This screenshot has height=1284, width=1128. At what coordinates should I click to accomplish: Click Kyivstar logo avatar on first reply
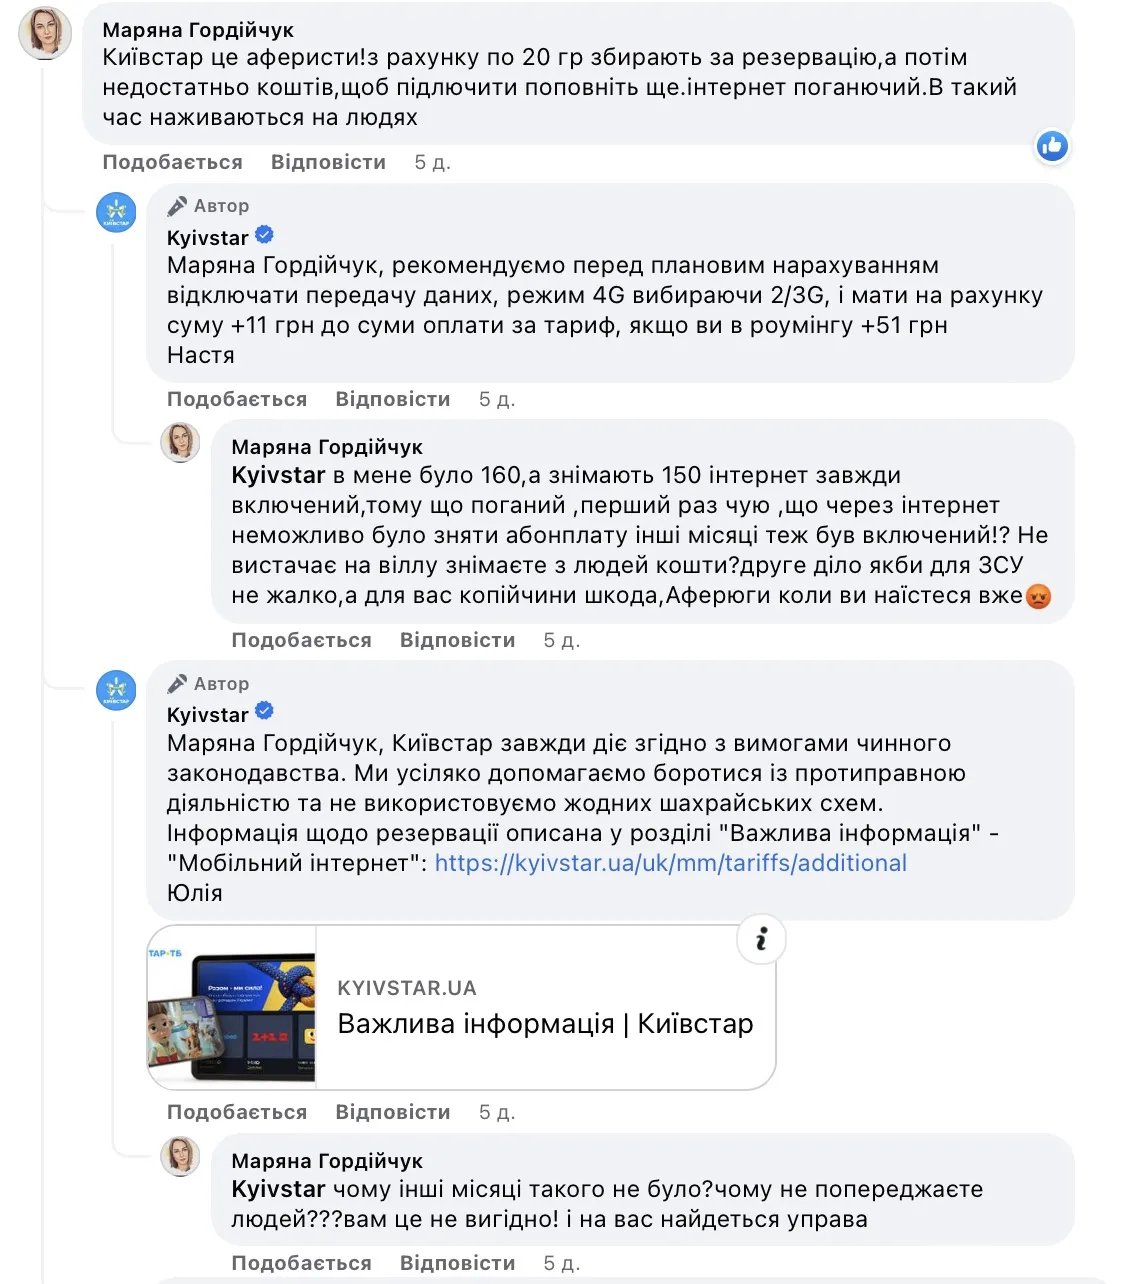116,212
